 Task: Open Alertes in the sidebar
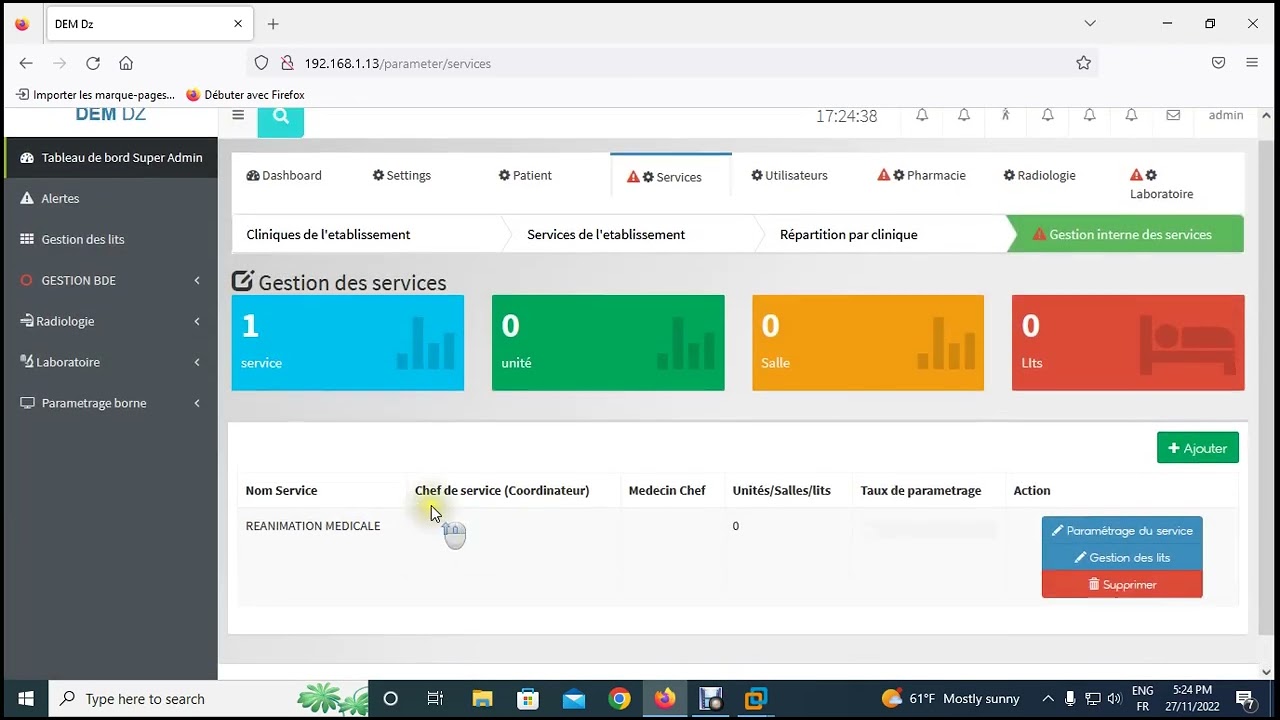[x=111, y=198]
